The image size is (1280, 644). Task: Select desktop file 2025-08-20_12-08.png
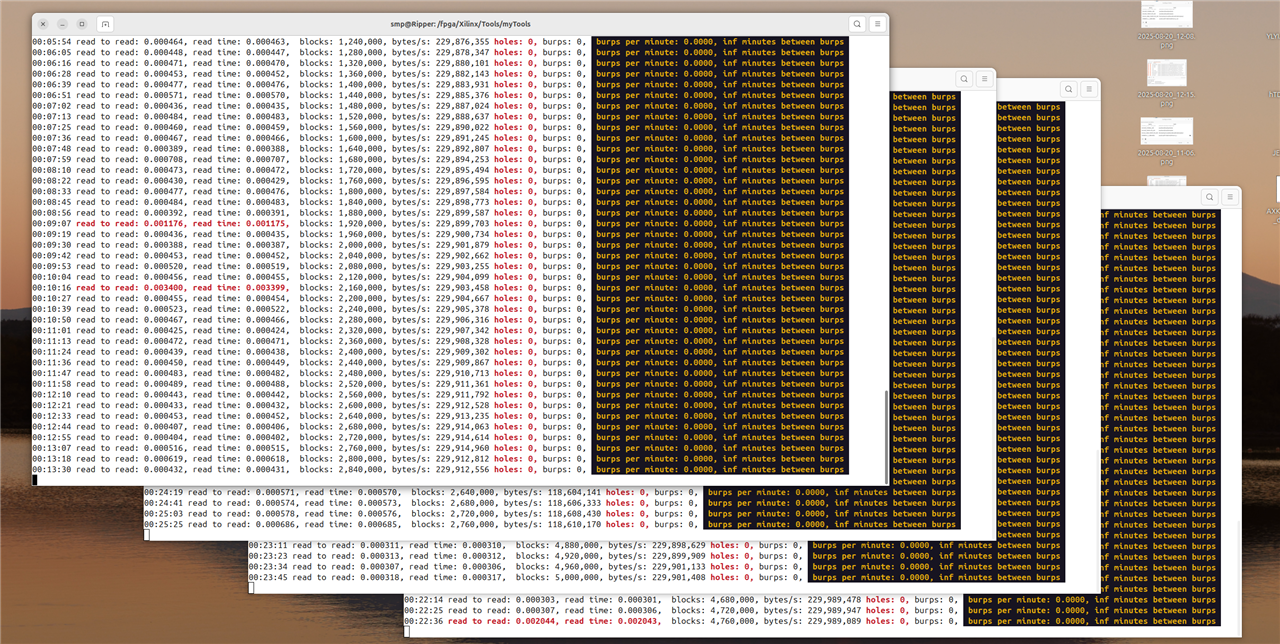(x=1167, y=23)
